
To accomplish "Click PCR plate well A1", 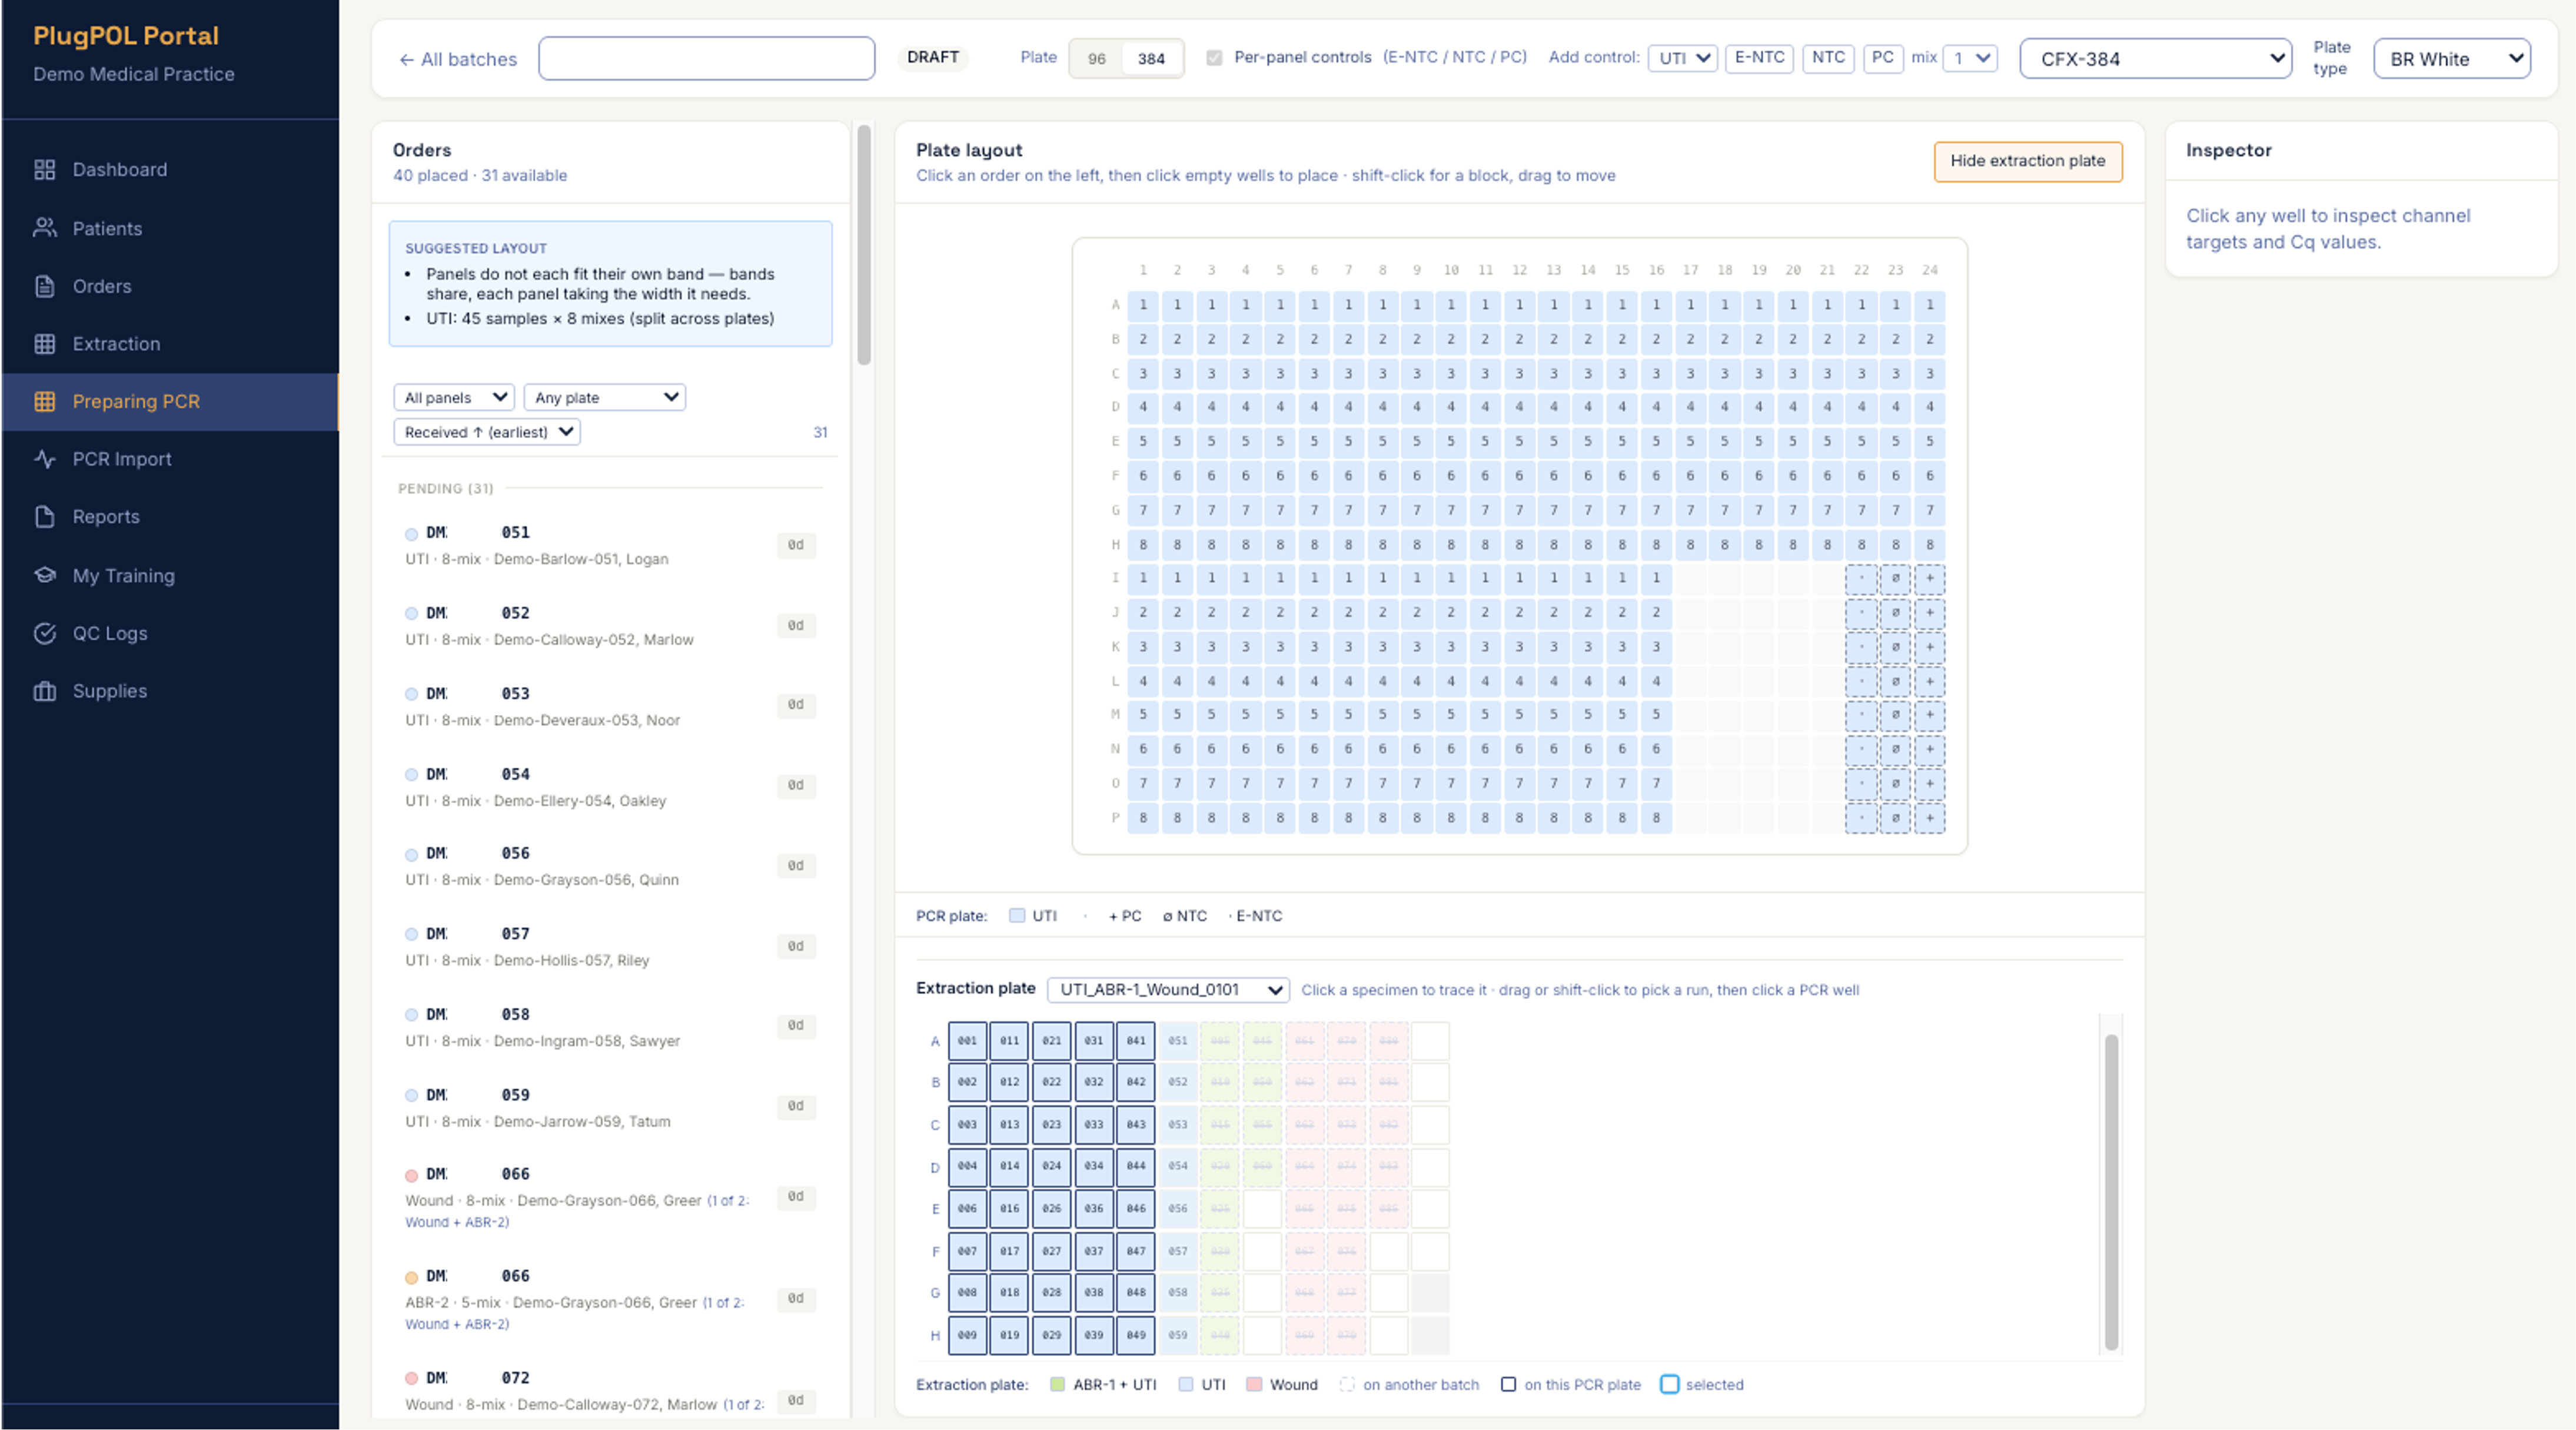I will (1143, 305).
